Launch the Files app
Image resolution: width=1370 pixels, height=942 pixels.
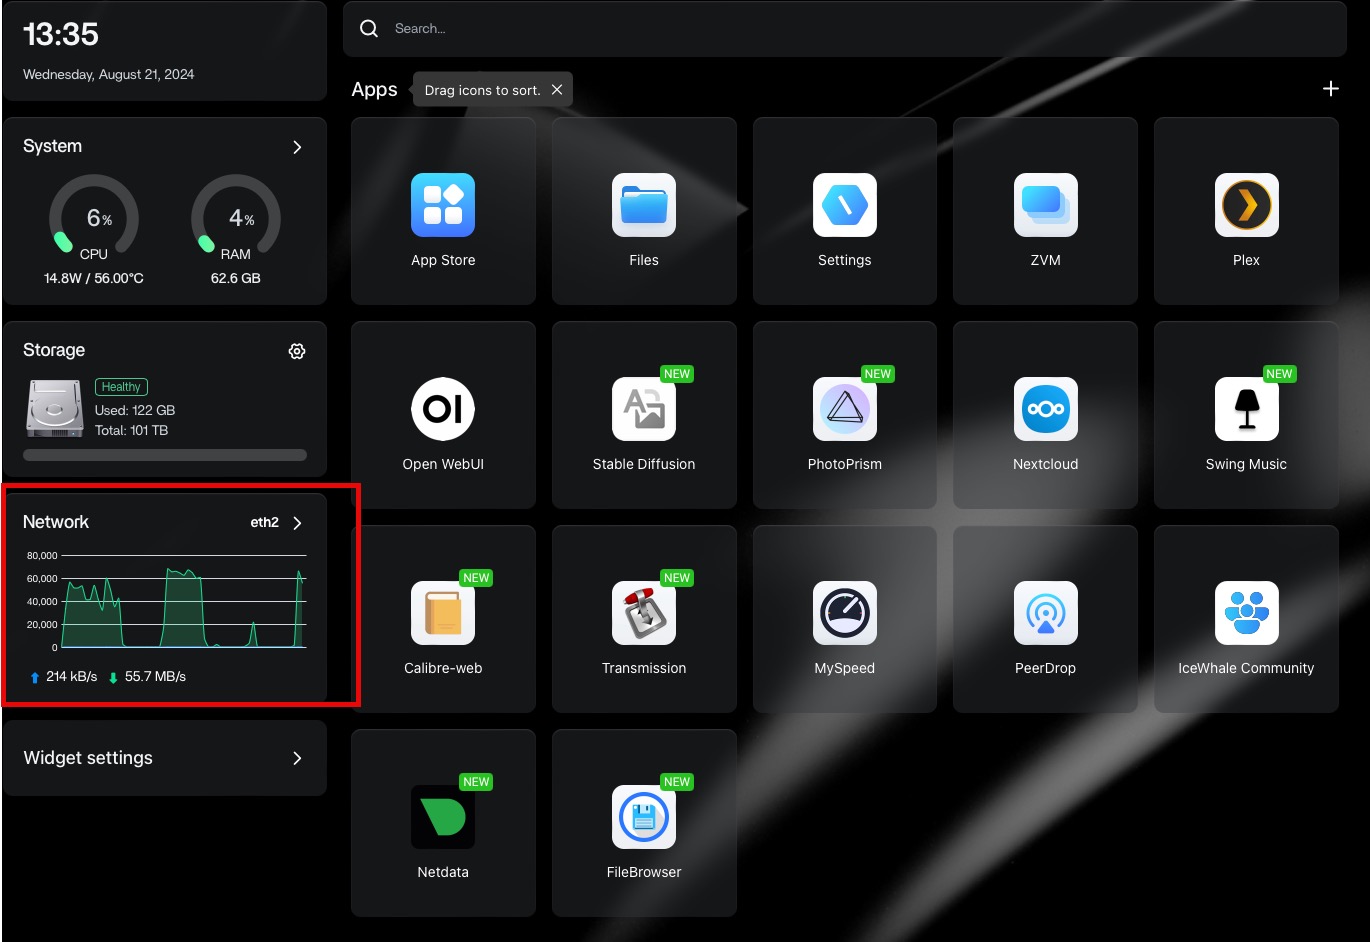click(644, 205)
